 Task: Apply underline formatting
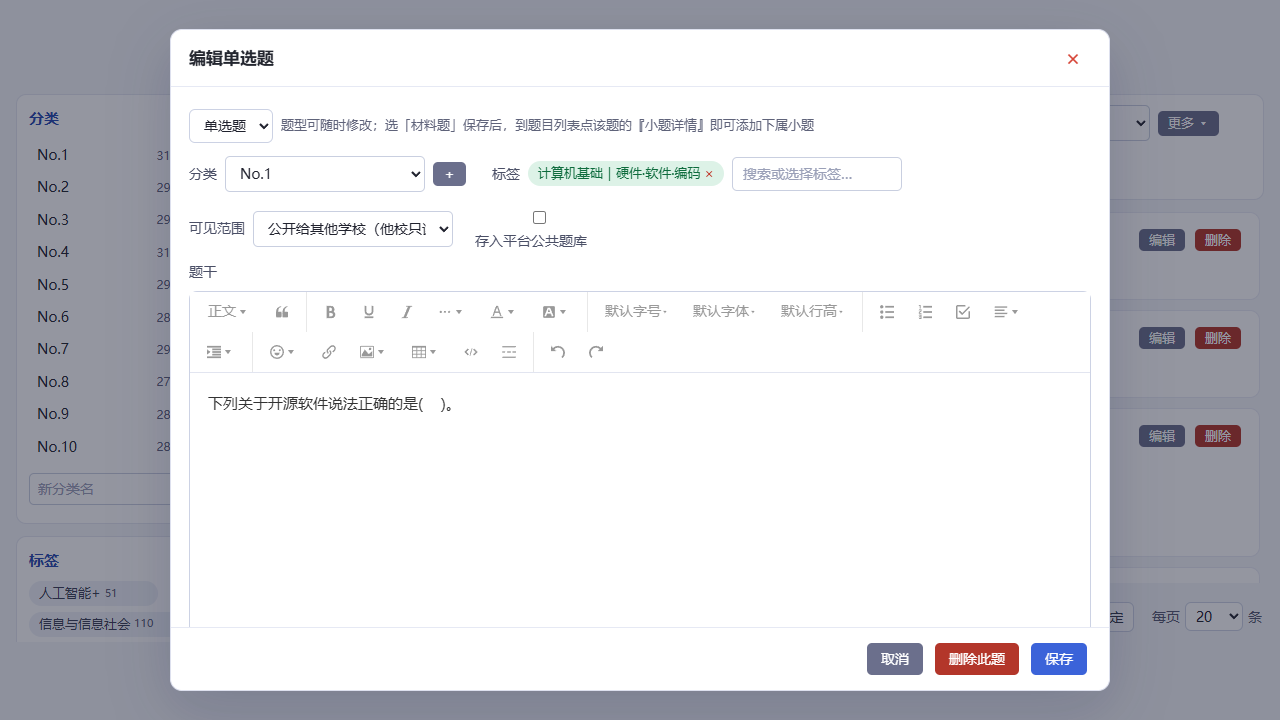pos(369,312)
